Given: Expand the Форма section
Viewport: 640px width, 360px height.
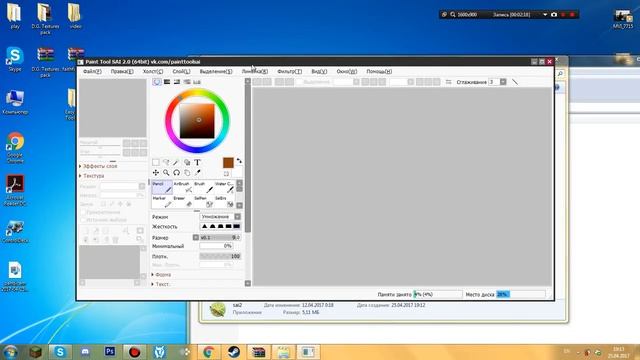Looking at the screenshot, I should click(161, 275).
